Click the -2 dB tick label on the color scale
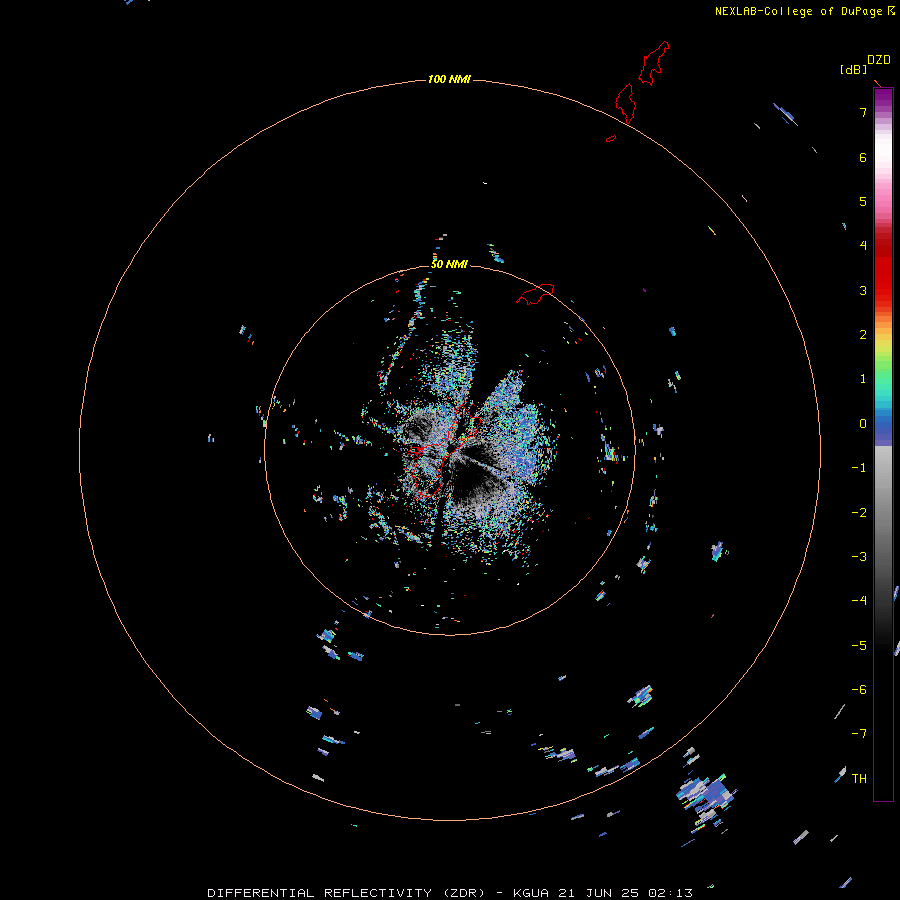The image size is (900, 900). point(859,513)
